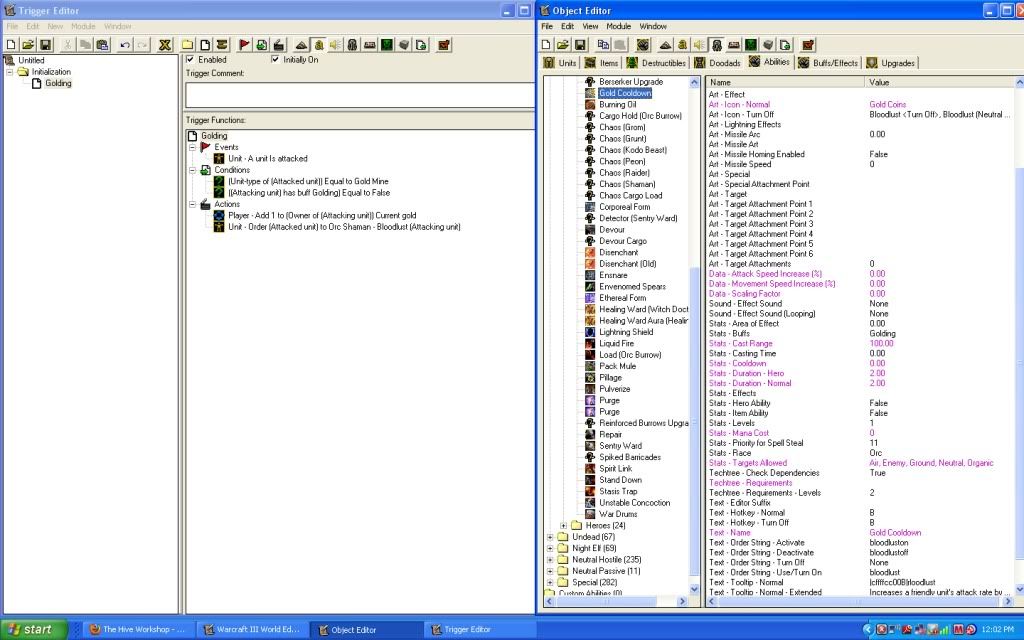
Task: Open Object Manager from Object Editor toolbar
Action: pyautogui.click(x=768, y=44)
